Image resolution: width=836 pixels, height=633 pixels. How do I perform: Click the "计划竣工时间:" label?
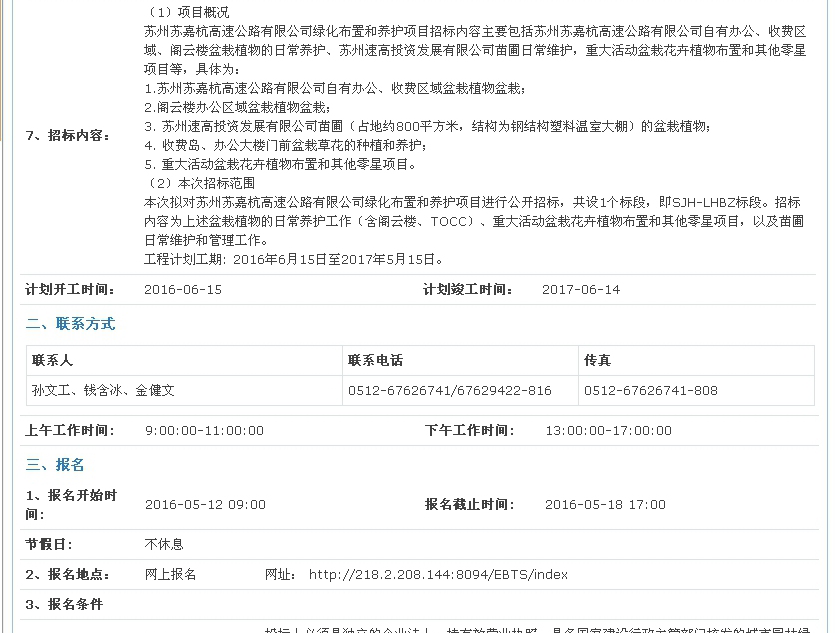click(468, 290)
